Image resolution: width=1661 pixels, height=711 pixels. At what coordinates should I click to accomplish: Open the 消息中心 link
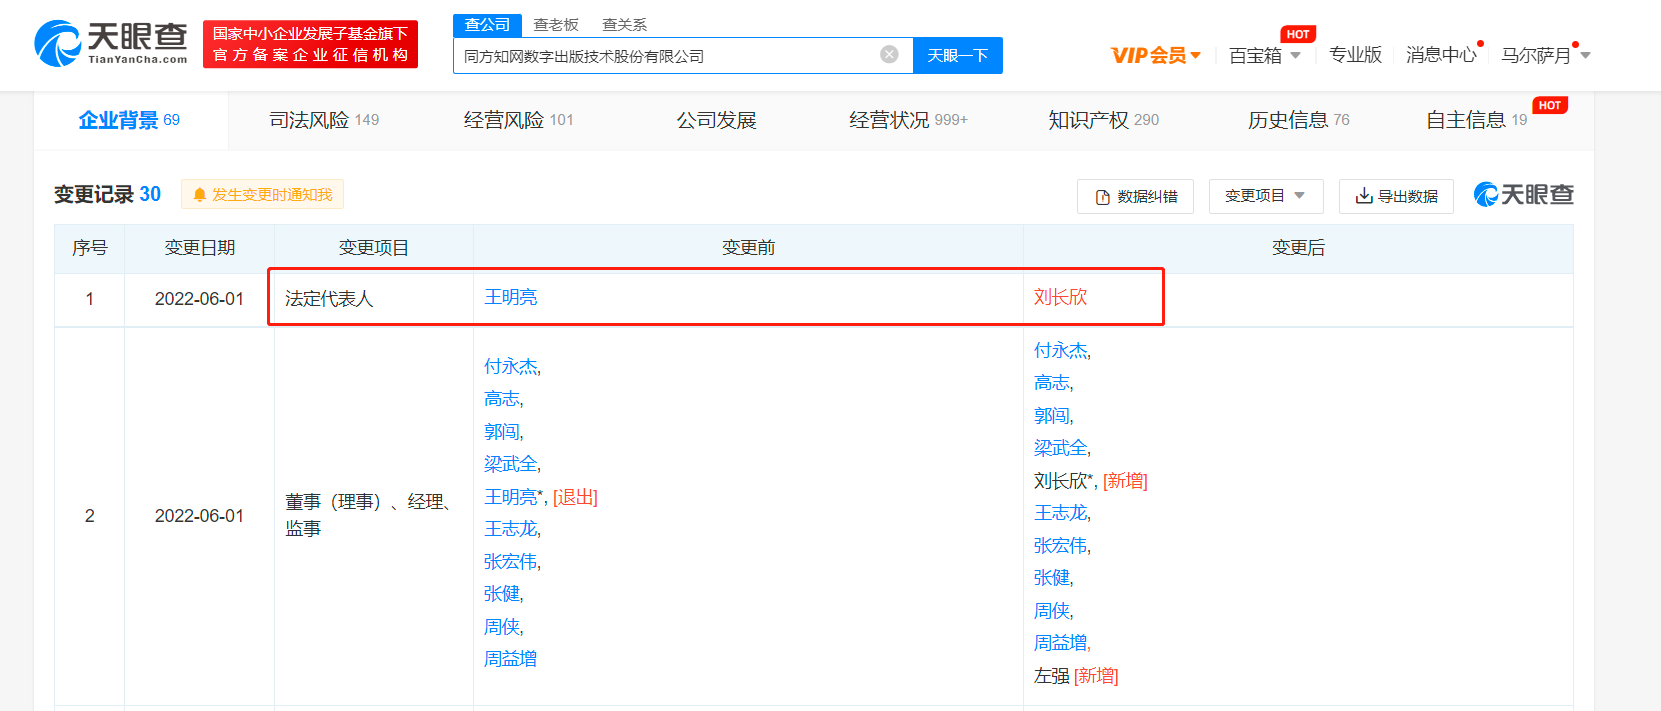point(1441,55)
